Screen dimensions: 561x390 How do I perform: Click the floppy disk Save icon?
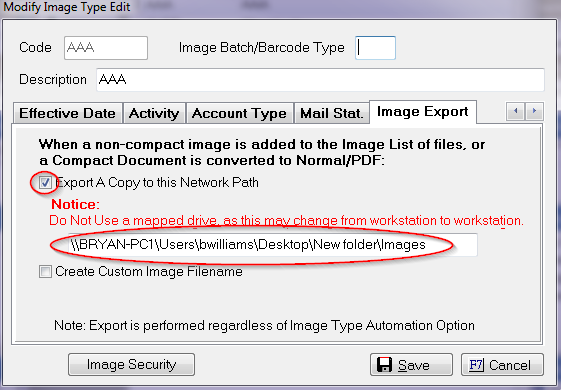(385, 365)
